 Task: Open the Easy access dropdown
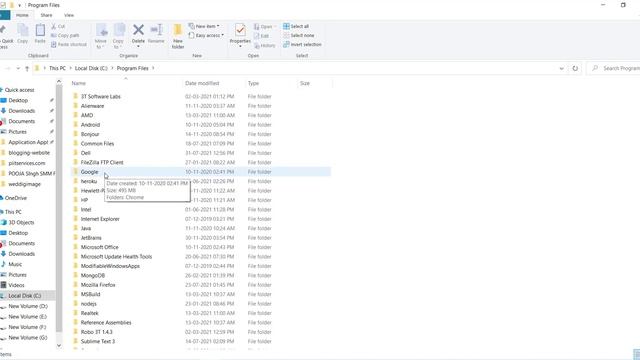coord(206,36)
